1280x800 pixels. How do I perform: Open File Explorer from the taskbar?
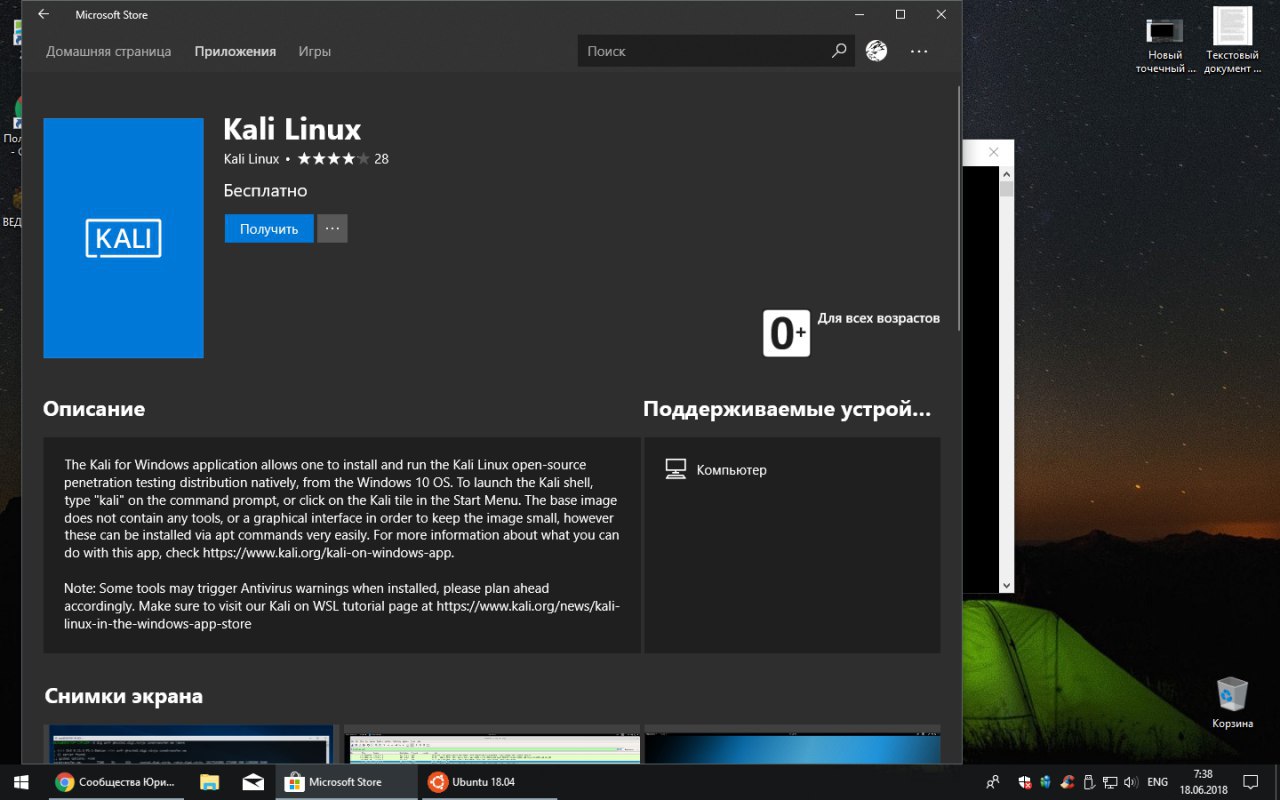209,781
